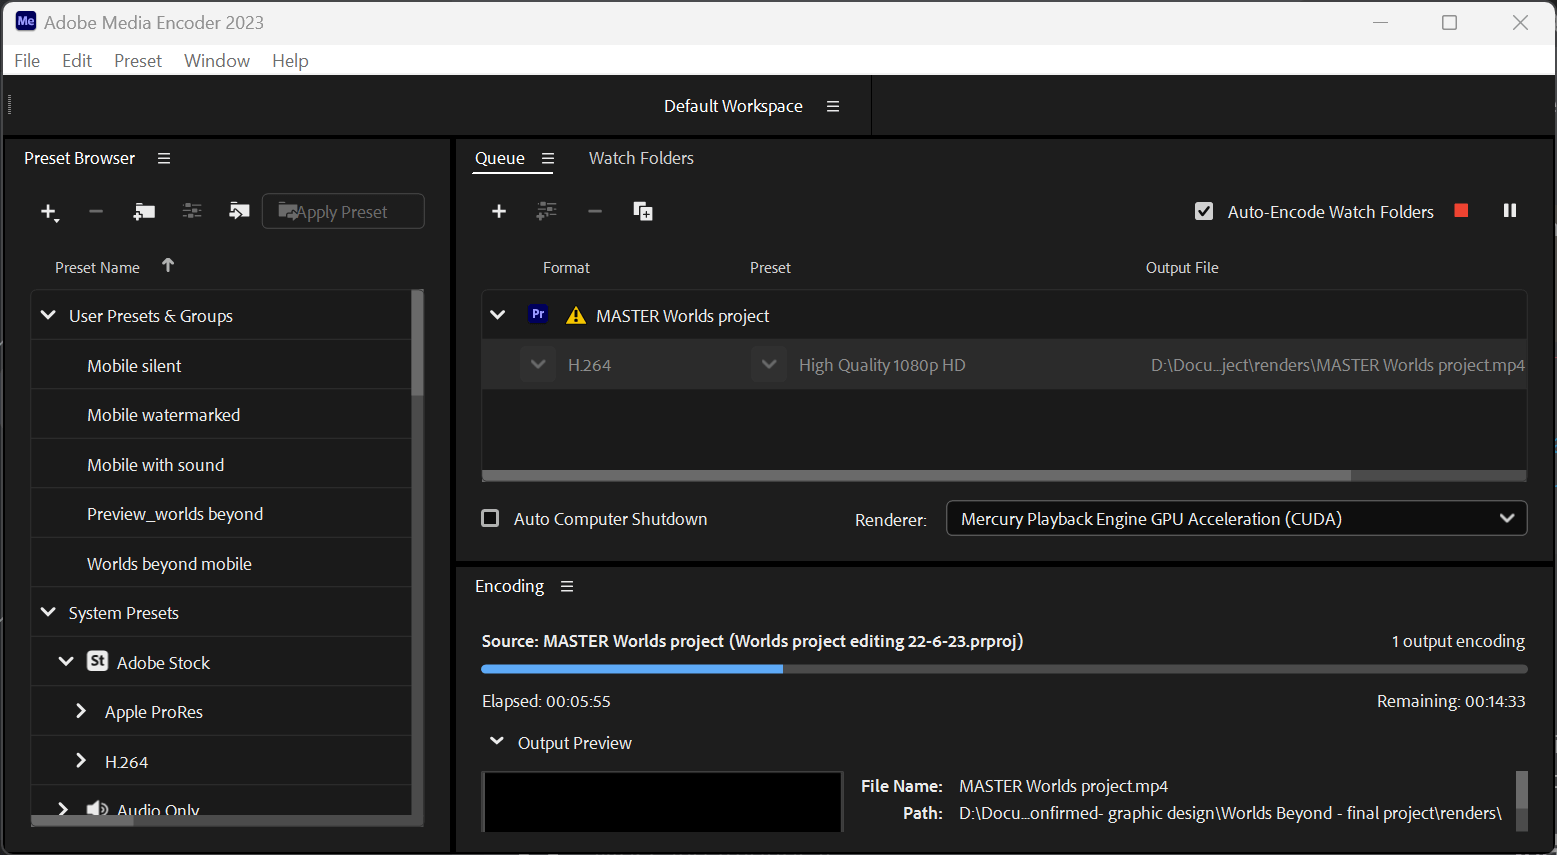Viewport: 1557px width, 855px height.
Task: Open the Preset menu in the menu bar
Action: coord(137,60)
